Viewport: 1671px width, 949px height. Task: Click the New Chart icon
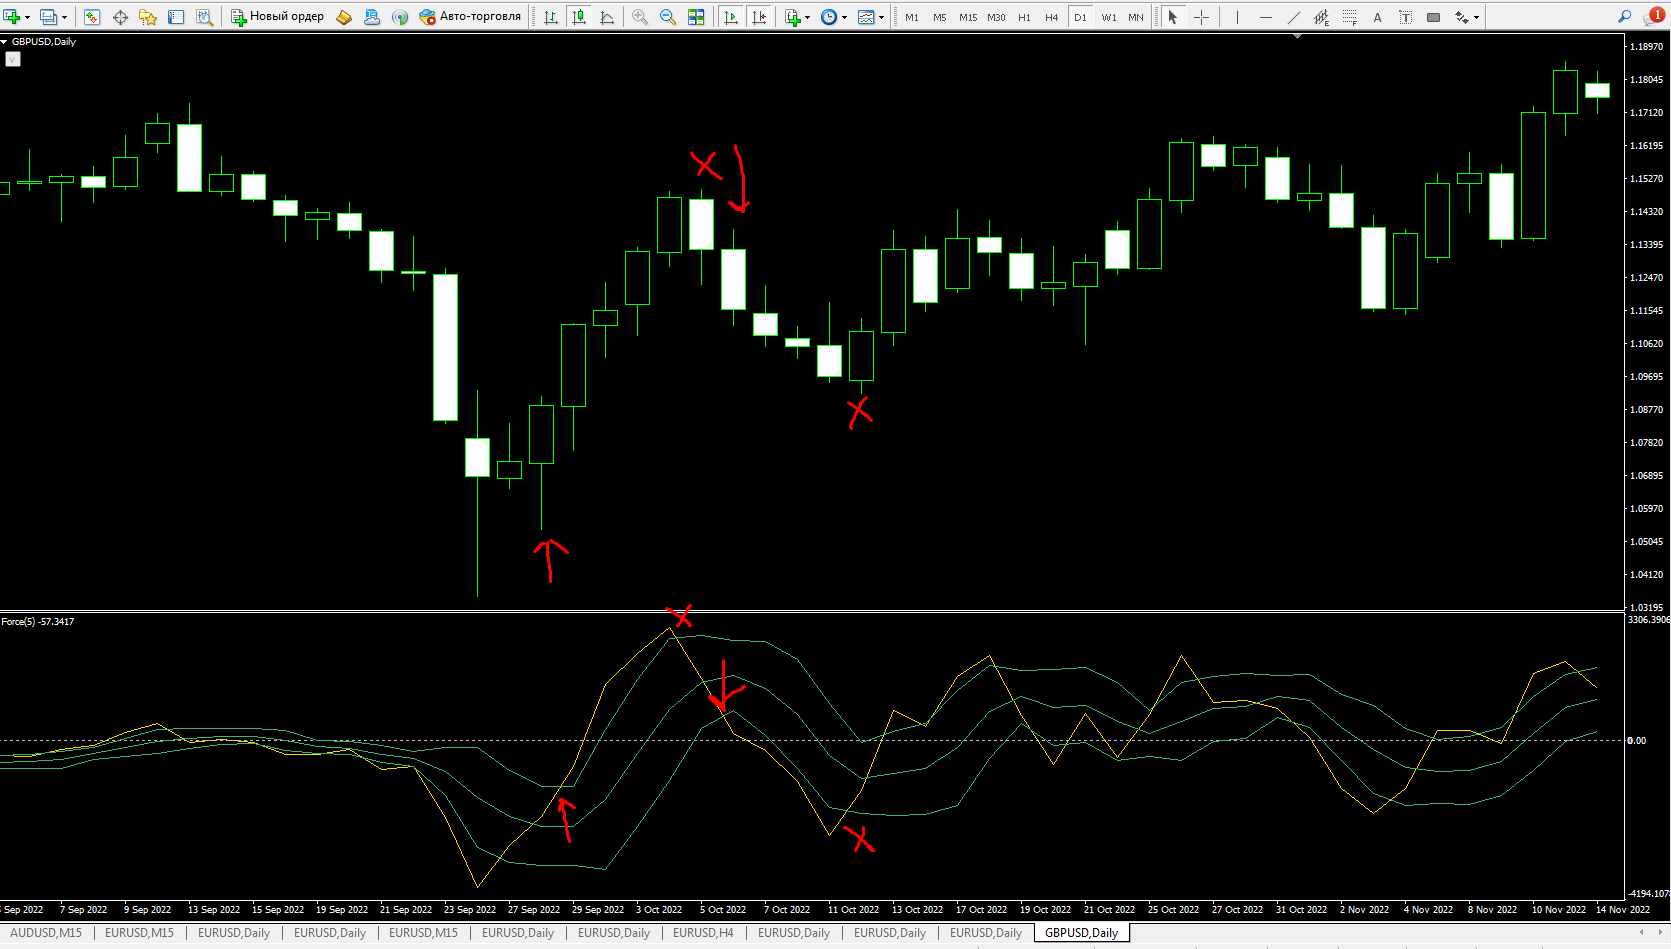[12, 17]
